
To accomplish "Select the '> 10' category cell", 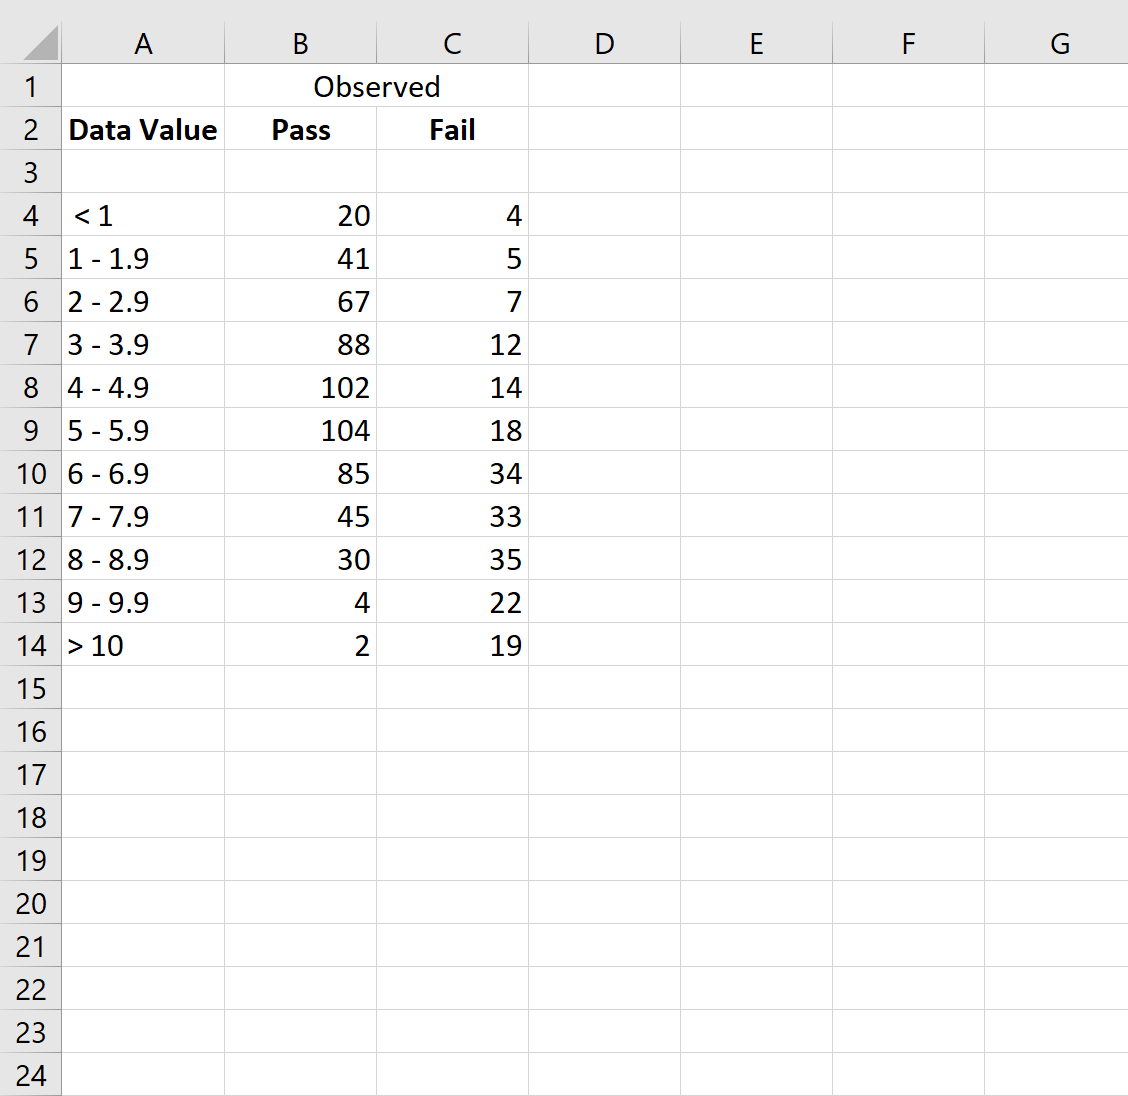I will point(143,645).
